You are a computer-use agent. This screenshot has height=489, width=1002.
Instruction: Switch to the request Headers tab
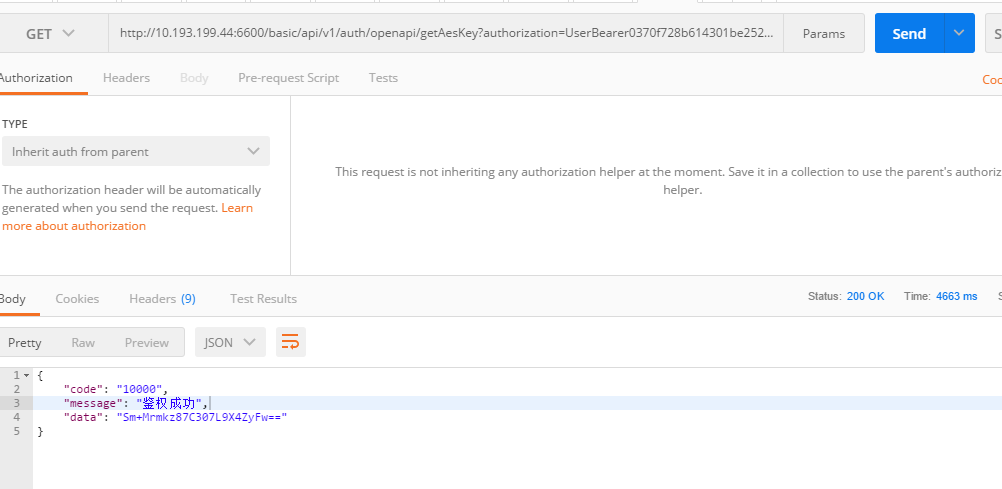[x=126, y=78]
